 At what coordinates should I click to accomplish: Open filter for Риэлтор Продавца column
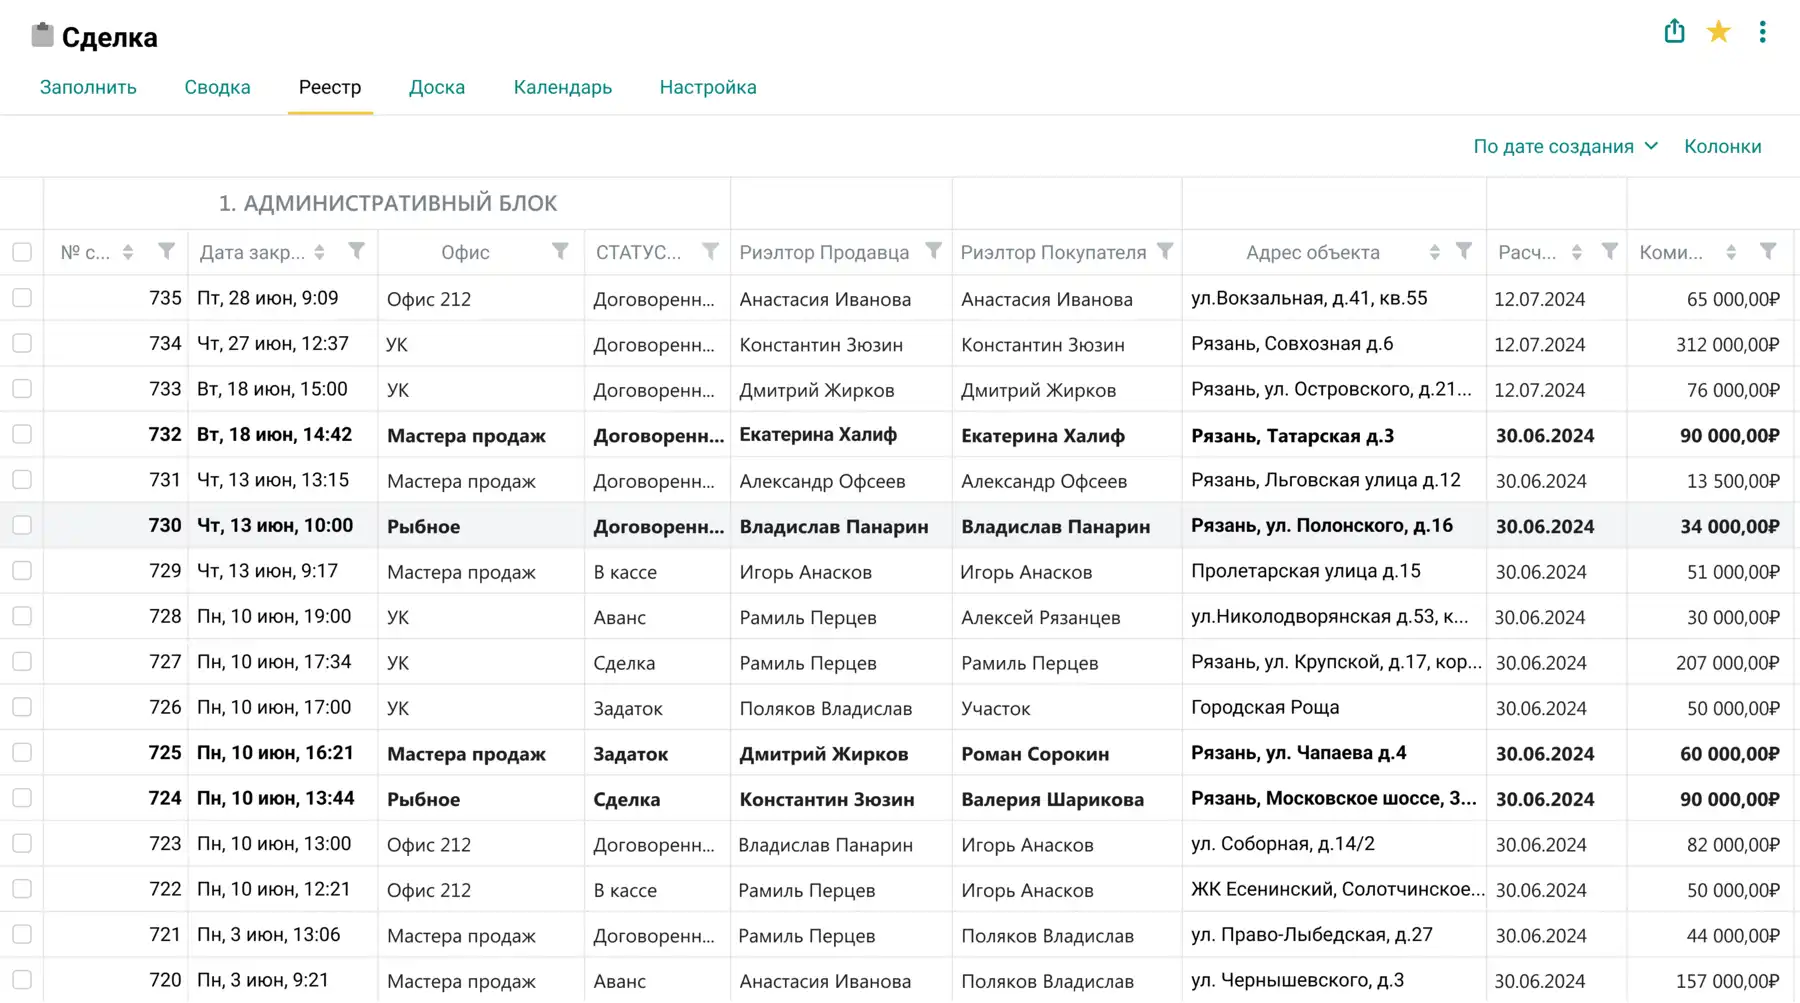933,251
